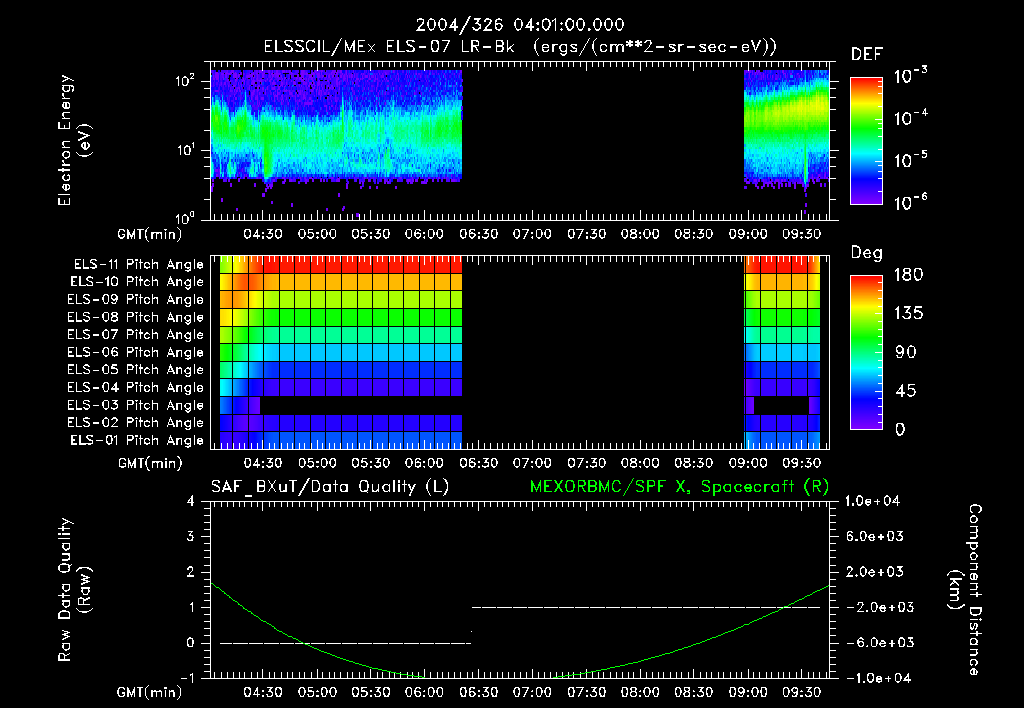Click the dashed data quality line at level 1

[646, 607]
